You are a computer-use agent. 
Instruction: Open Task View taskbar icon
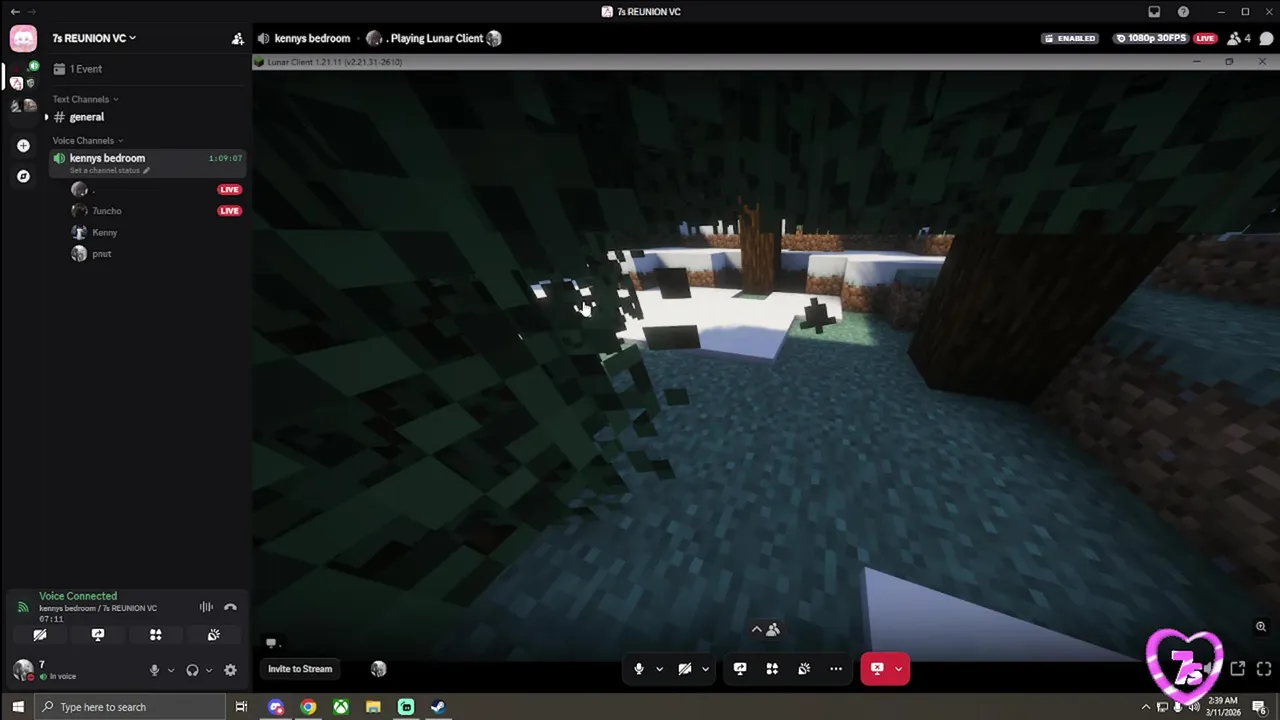[241, 707]
